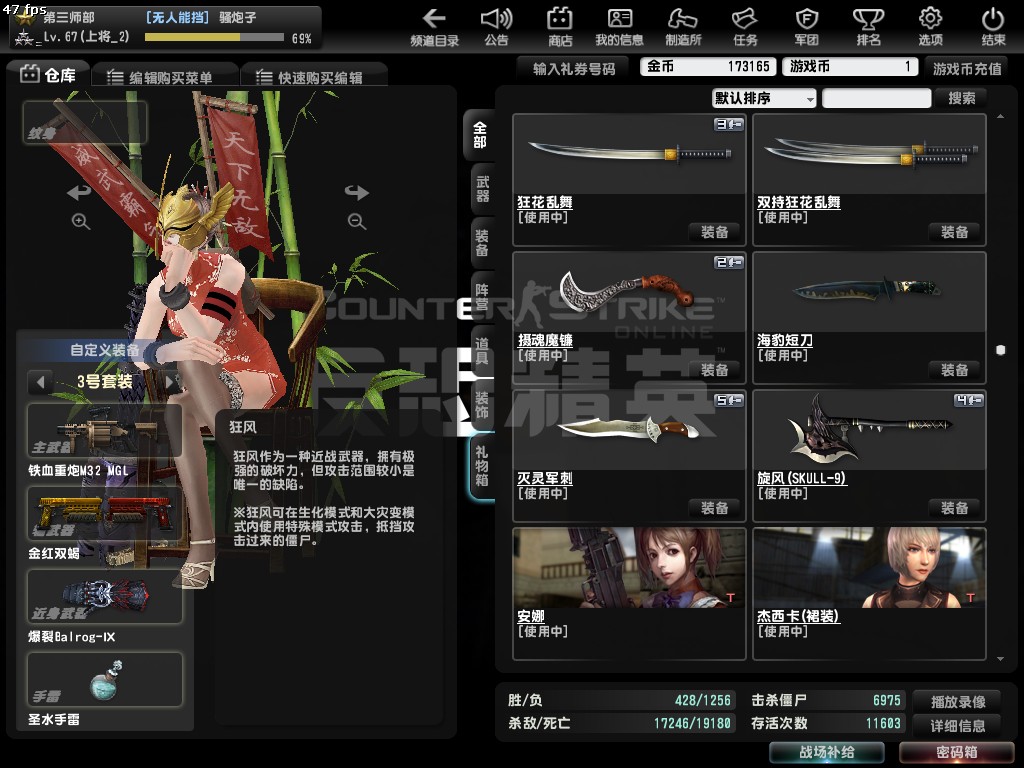The width and height of the screenshot is (1024, 768).
Task: Select the 装备 category tab
Action: point(482,243)
